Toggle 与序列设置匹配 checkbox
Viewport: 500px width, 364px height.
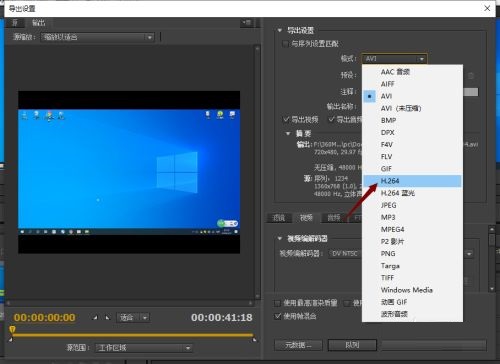[285, 44]
